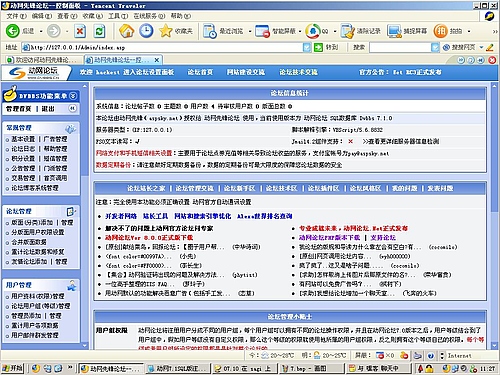Open the Back button history dropdown arrow
This screenshot has height=375, width=500.
41,31
